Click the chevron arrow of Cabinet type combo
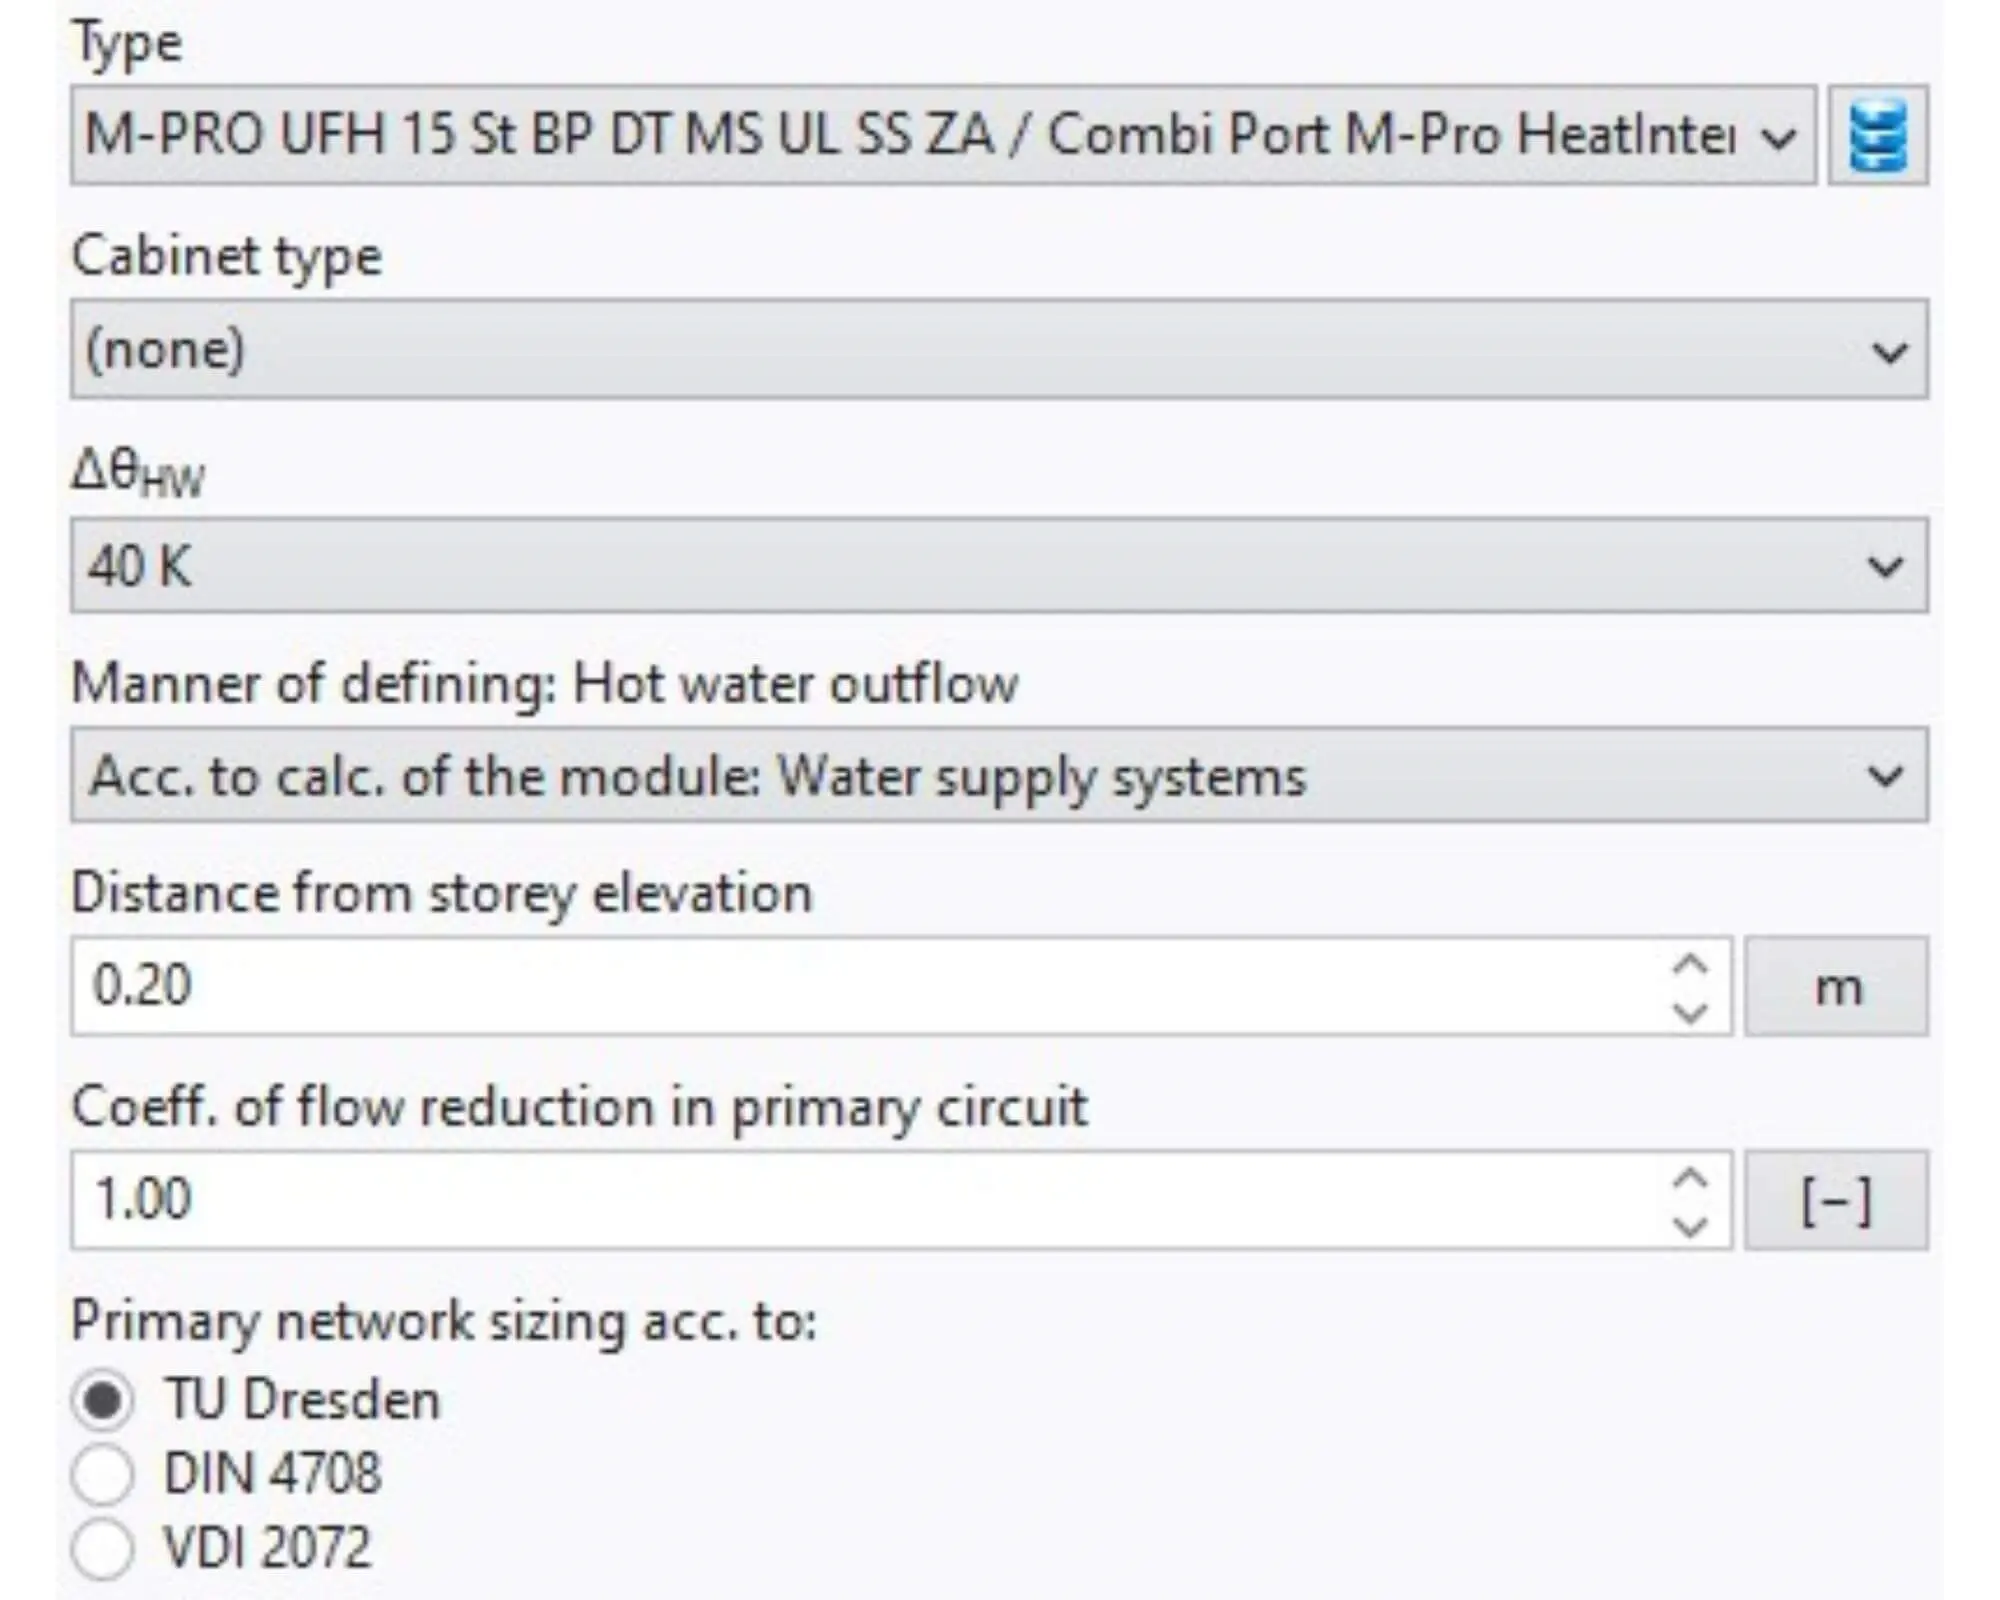Viewport: 2000px width, 1600px height. pyautogui.click(x=1887, y=351)
